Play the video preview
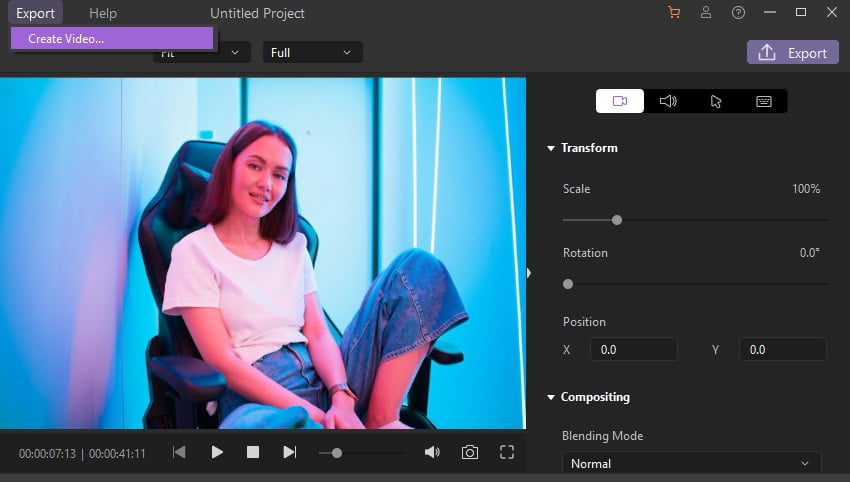 click(x=217, y=452)
